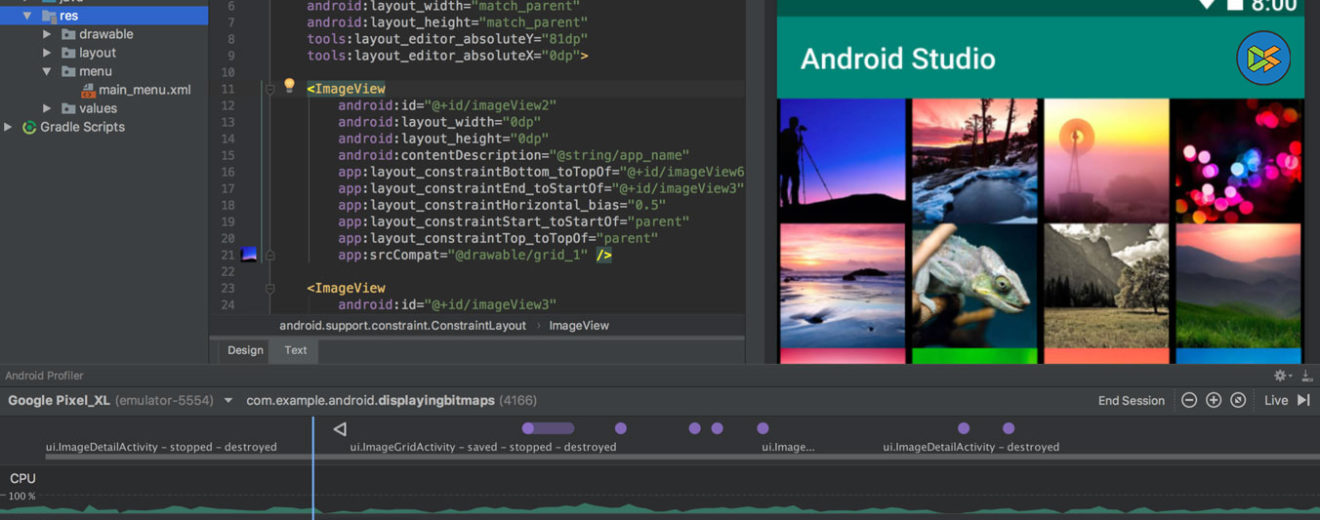Click the lightbulb quick-fix icon

pyautogui.click(x=289, y=86)
